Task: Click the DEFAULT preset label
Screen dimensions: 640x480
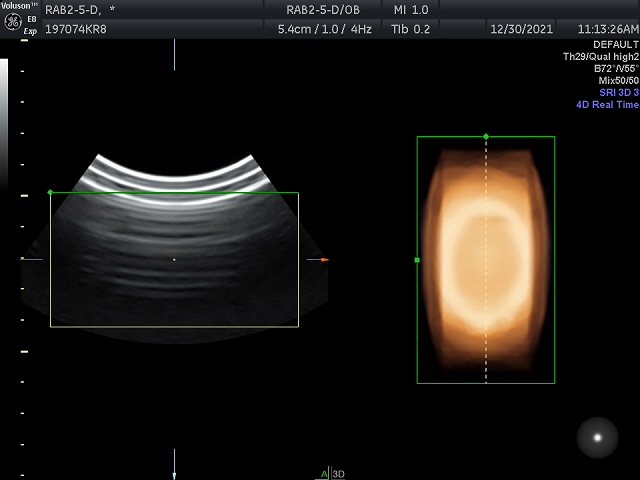Action: coord(615,45)
